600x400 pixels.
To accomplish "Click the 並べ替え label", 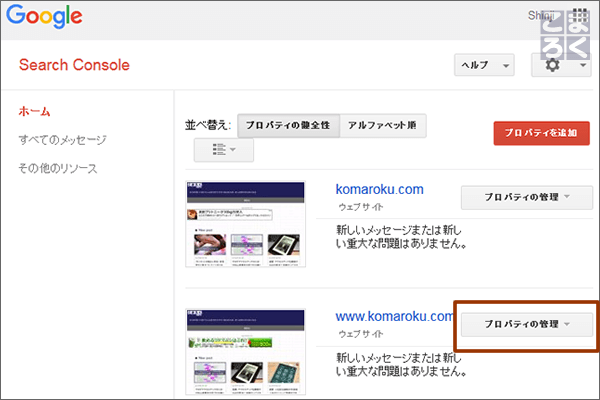I will click(x=208, y=125).
